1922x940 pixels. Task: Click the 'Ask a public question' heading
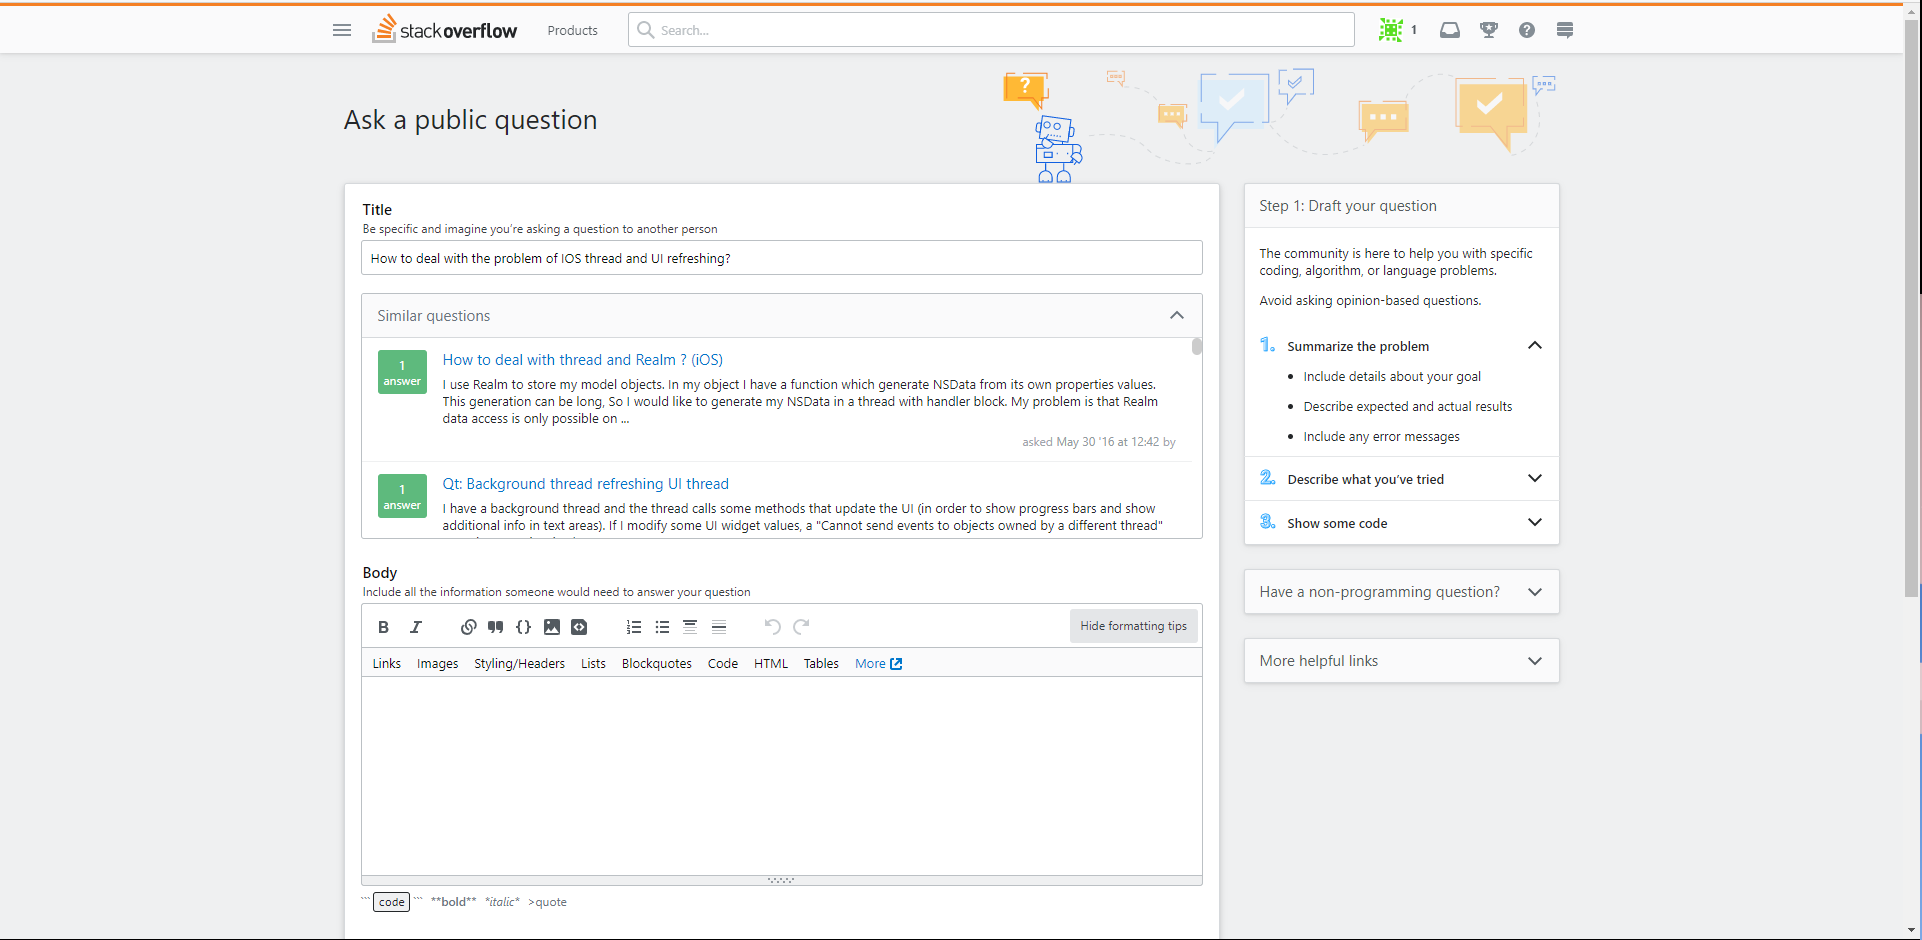471,120
